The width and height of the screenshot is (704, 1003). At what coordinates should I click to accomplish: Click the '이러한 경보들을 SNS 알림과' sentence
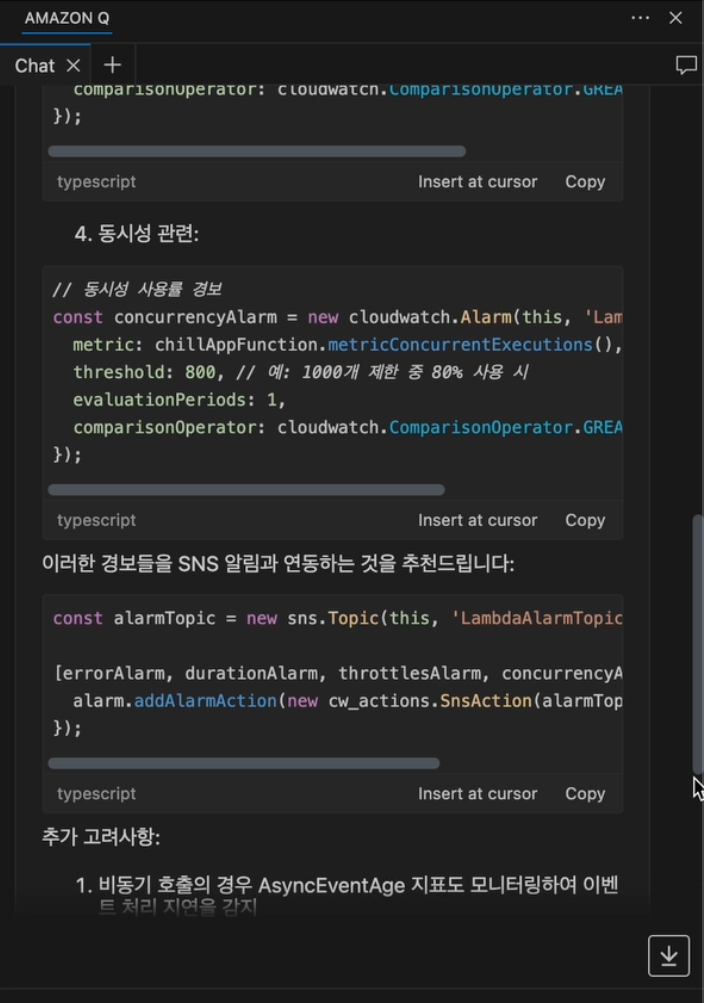tap(278, 564)
